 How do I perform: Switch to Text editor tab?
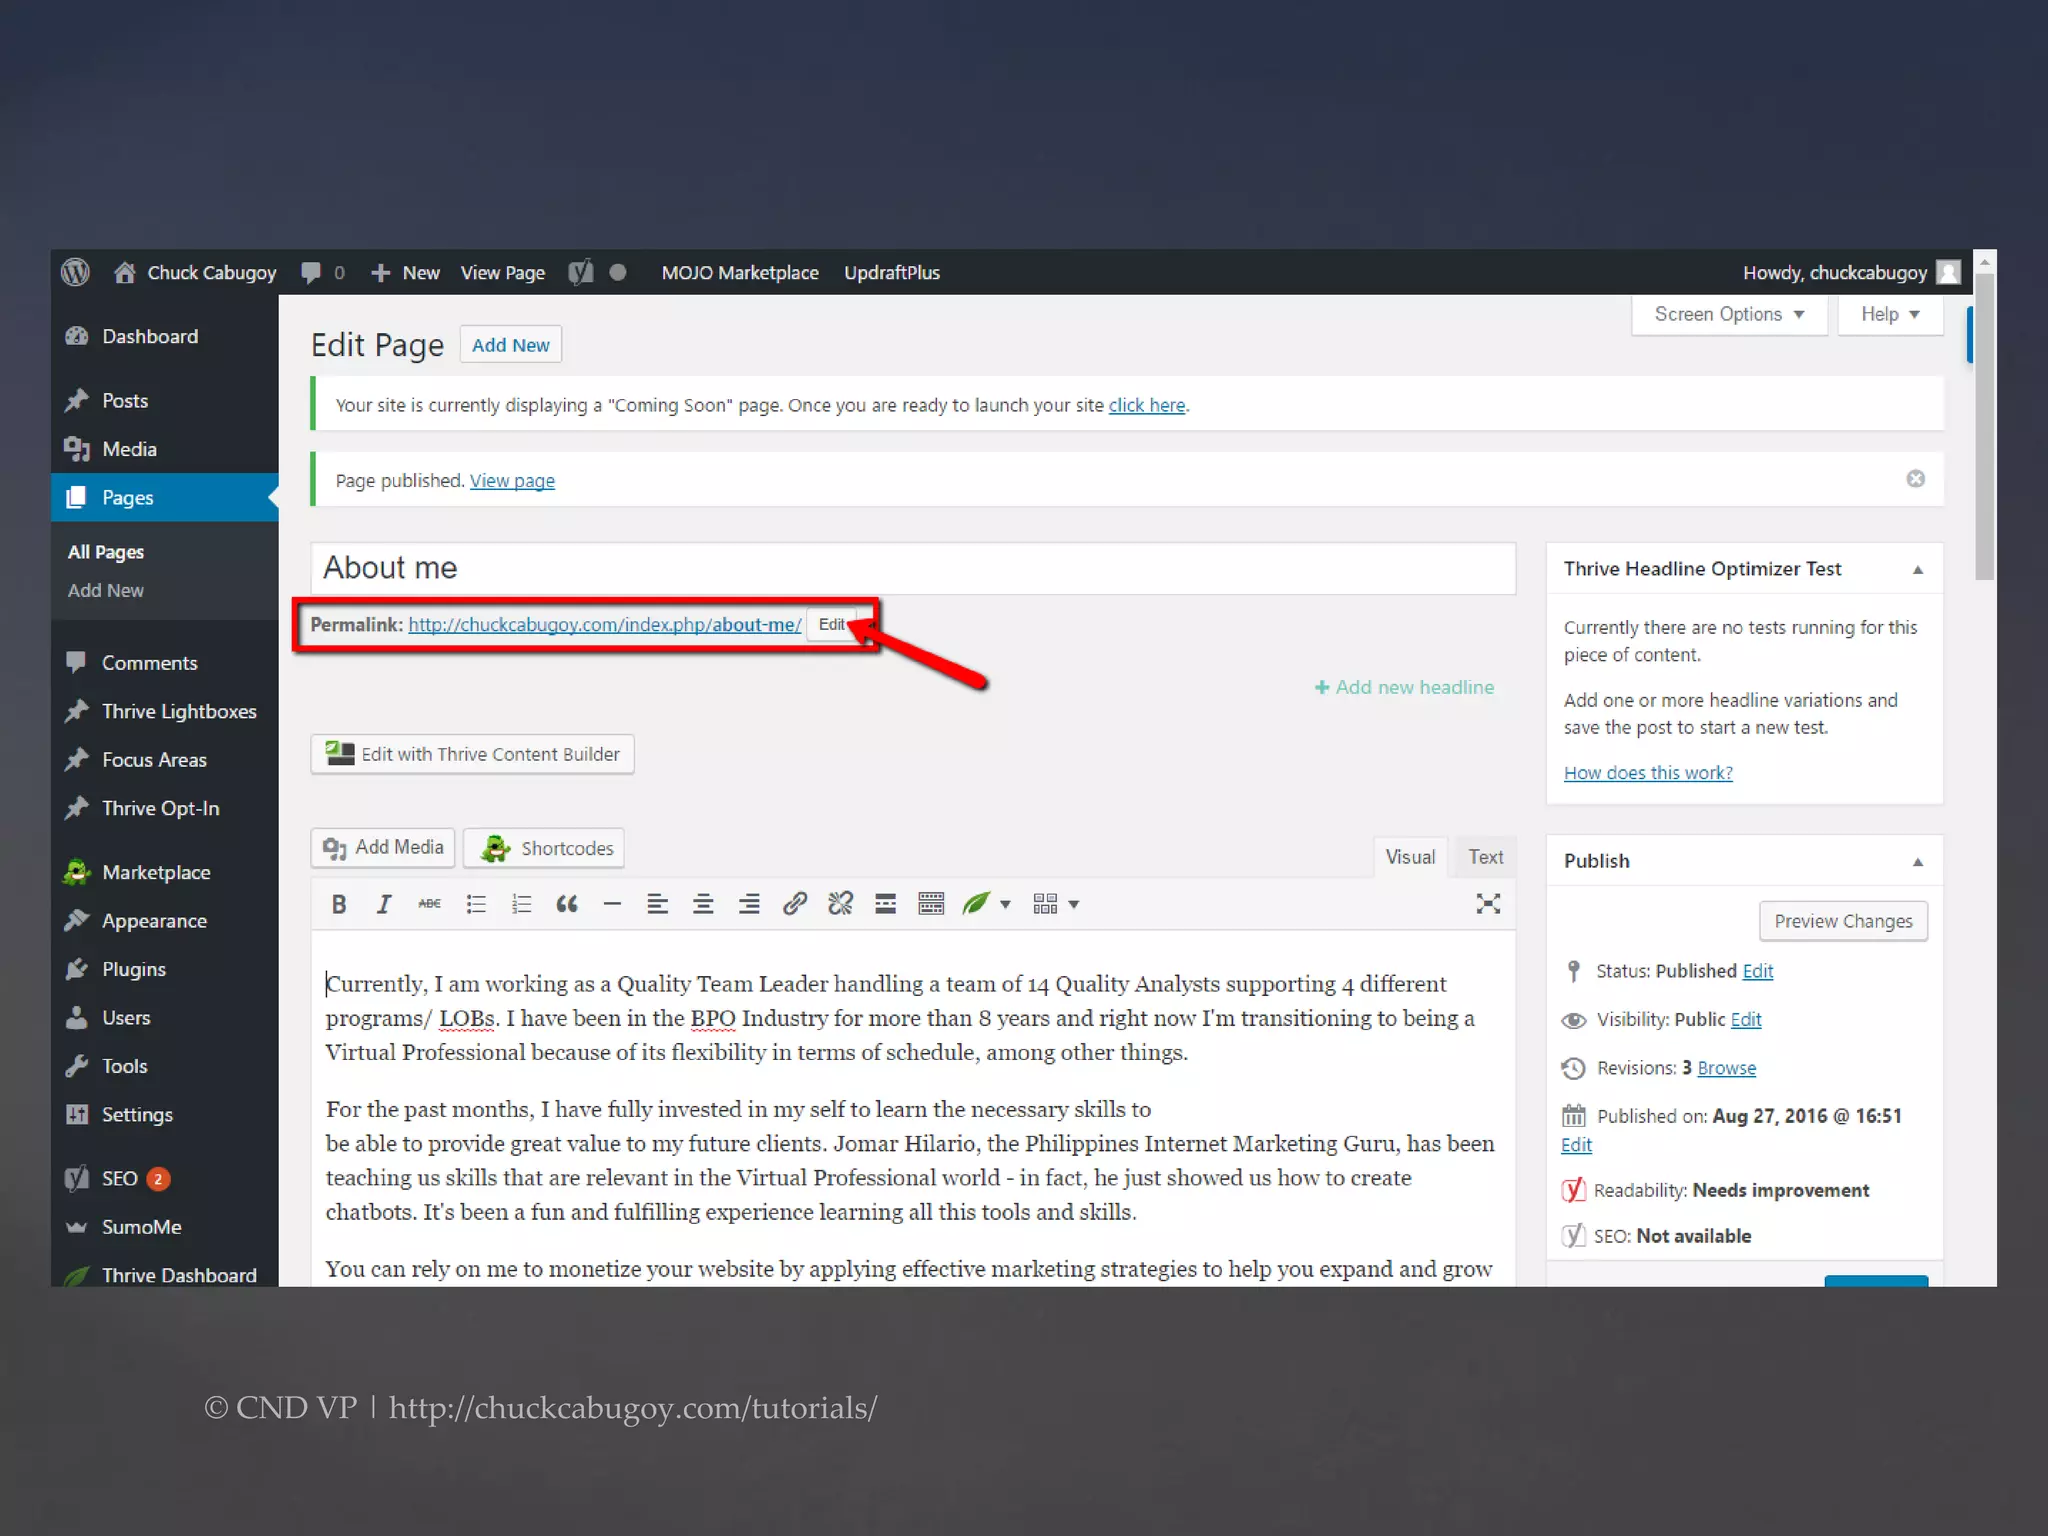[1485, 857]
